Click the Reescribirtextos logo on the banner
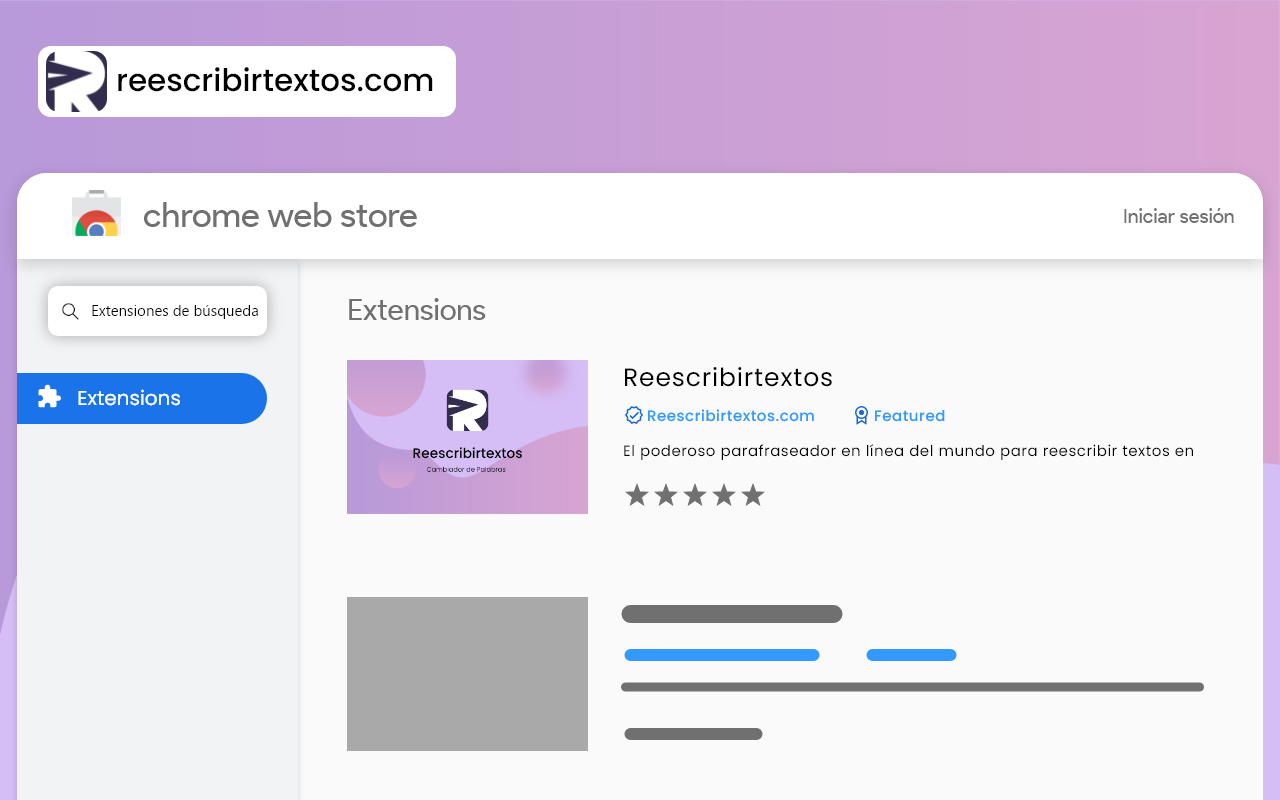 [467, 410]
